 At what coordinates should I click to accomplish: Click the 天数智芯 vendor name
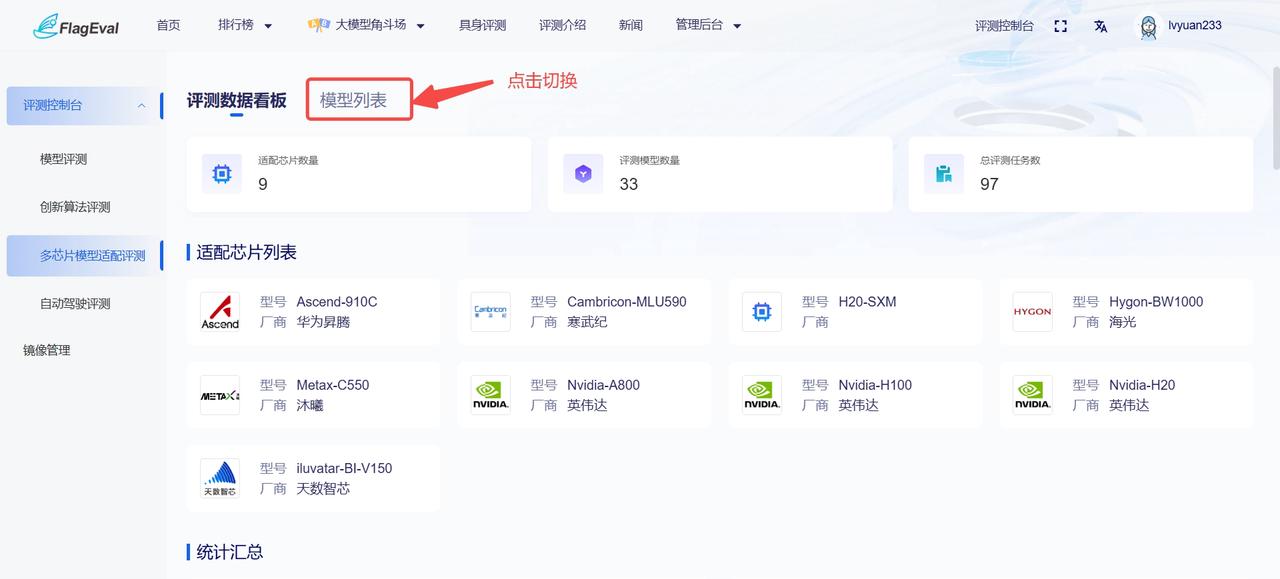323,488
